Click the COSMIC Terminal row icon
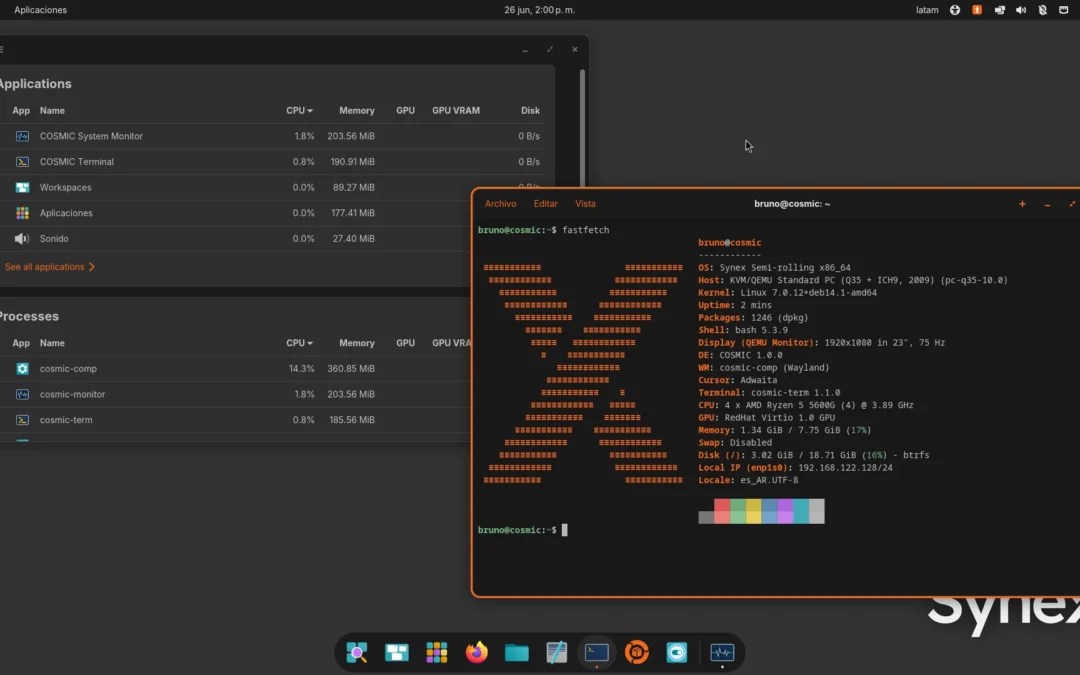 [x=22, y=162]
